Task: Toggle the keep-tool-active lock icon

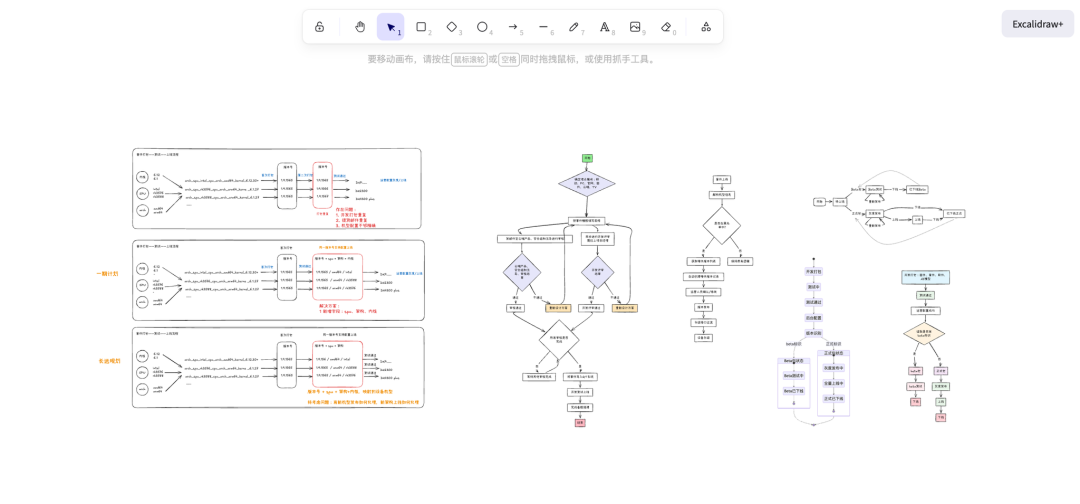Action: point(319,27)
